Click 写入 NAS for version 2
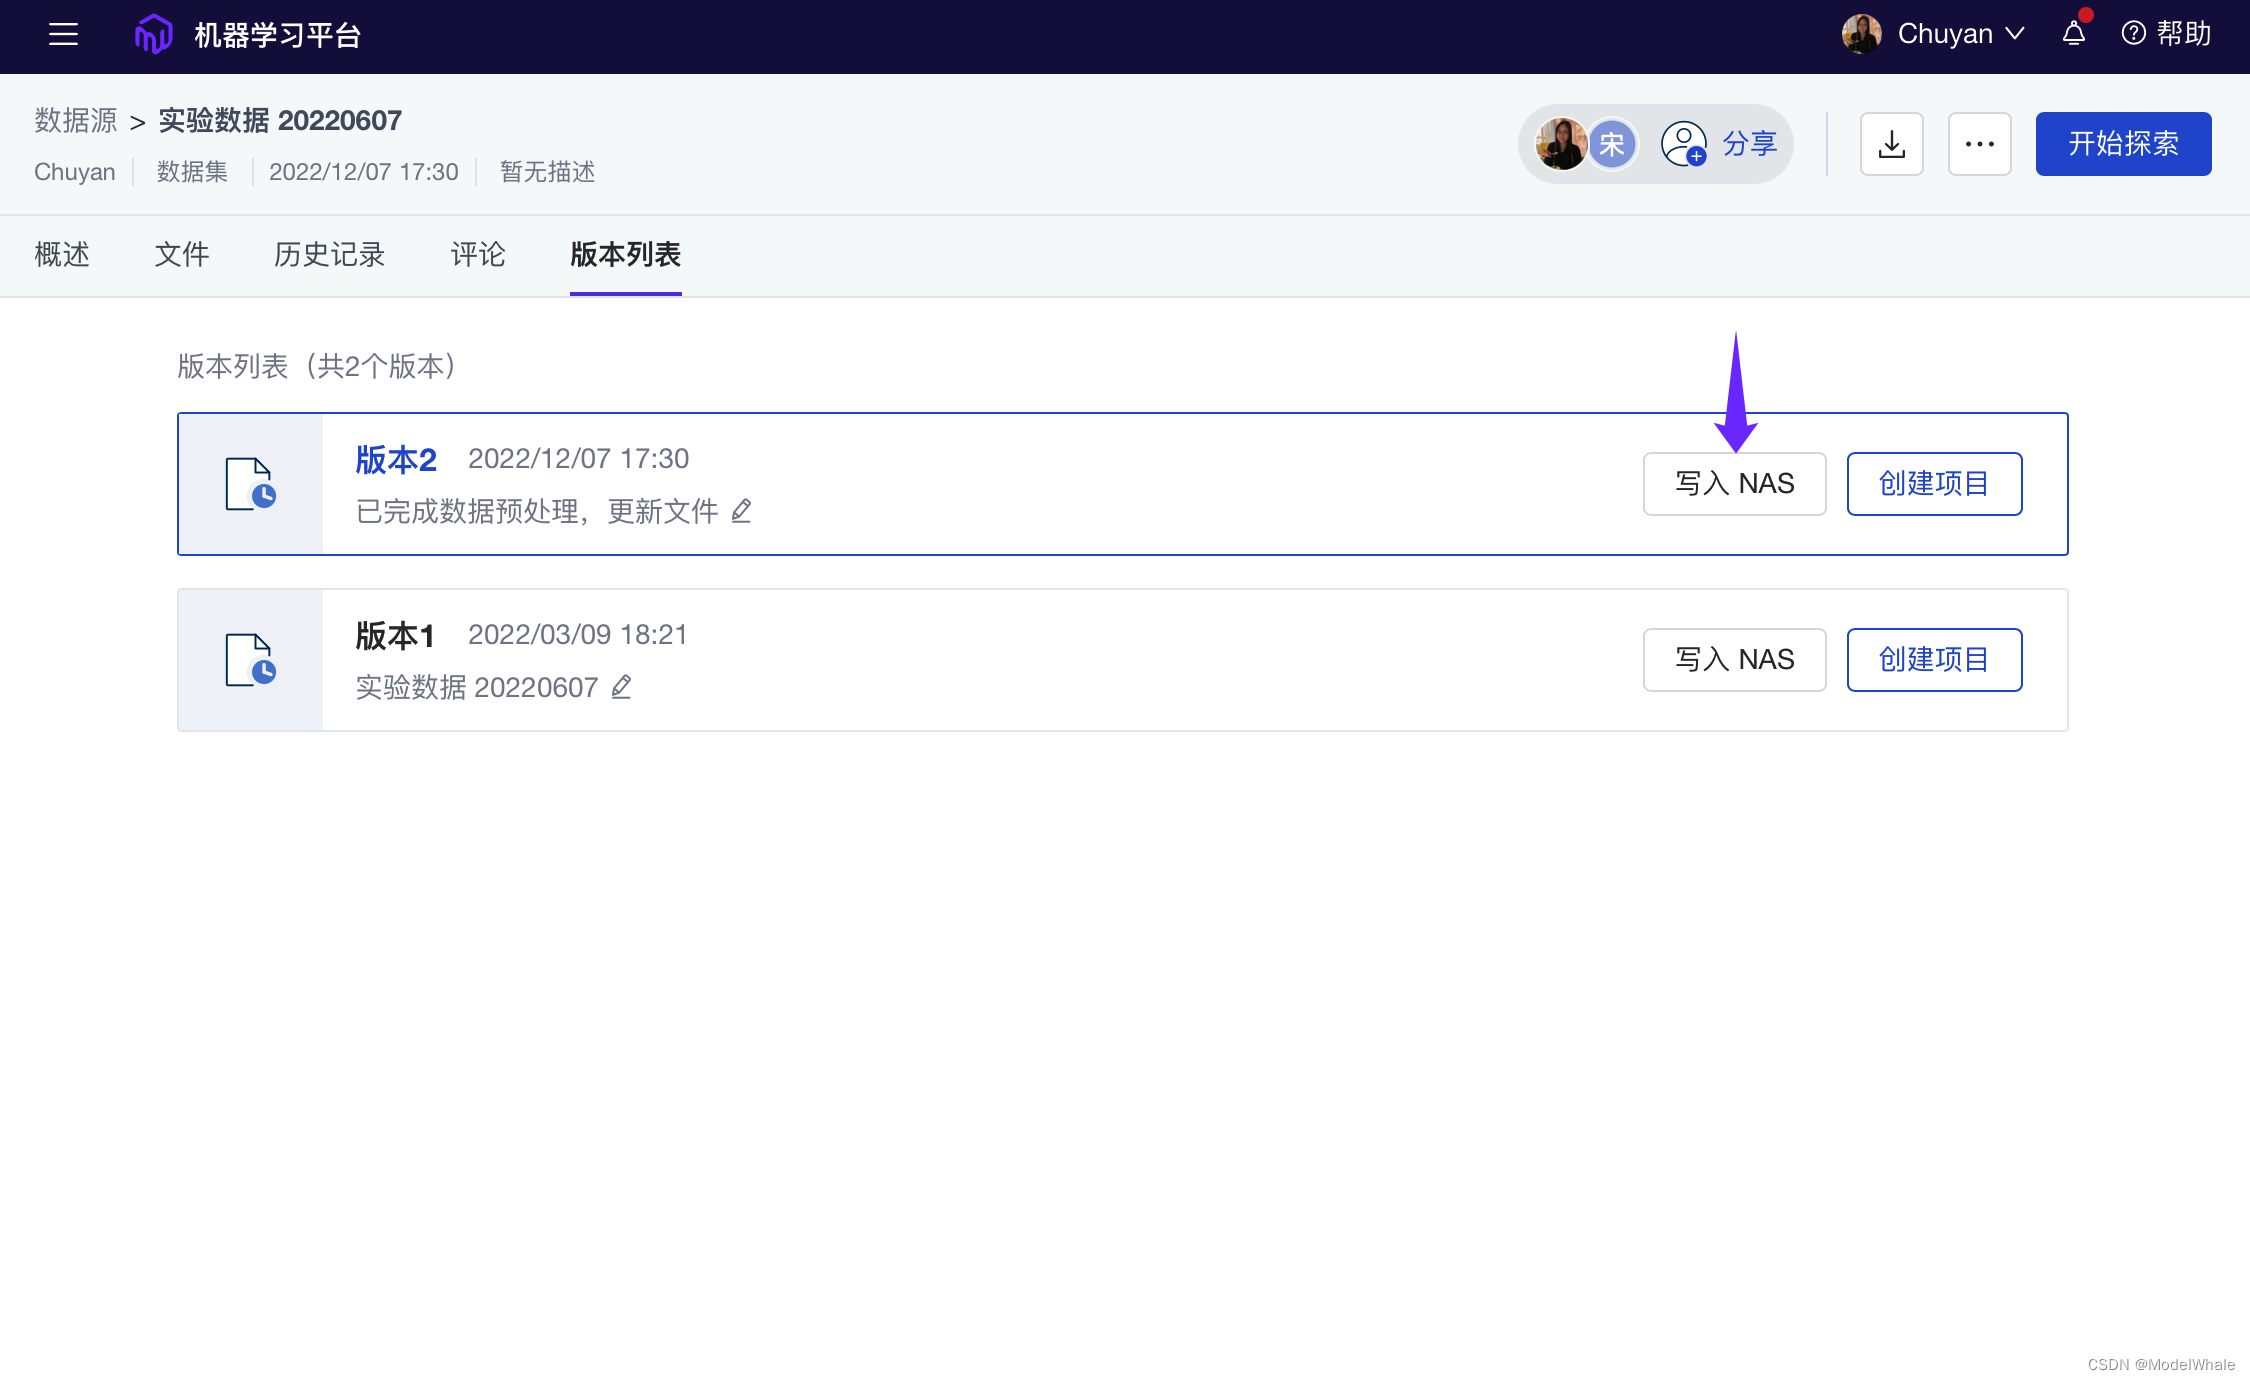The height and width of the screenshot is (1380, 2250). tap(1734, 484)
